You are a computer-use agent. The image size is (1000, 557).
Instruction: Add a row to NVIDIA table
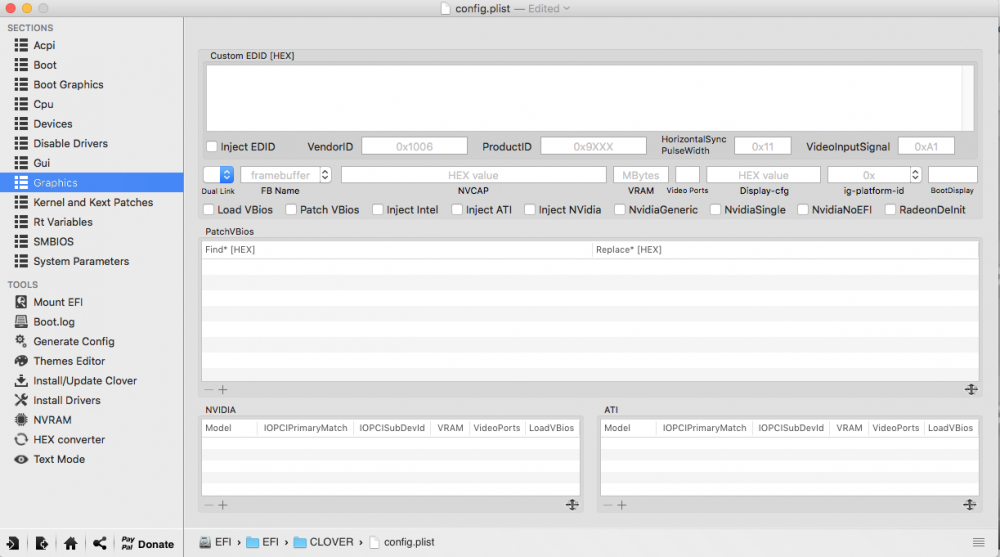pyautogui.click(x=223, y=505)
